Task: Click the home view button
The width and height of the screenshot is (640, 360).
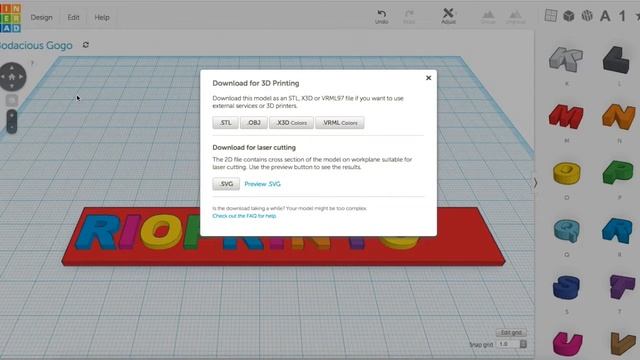Action: pos(12,76)
